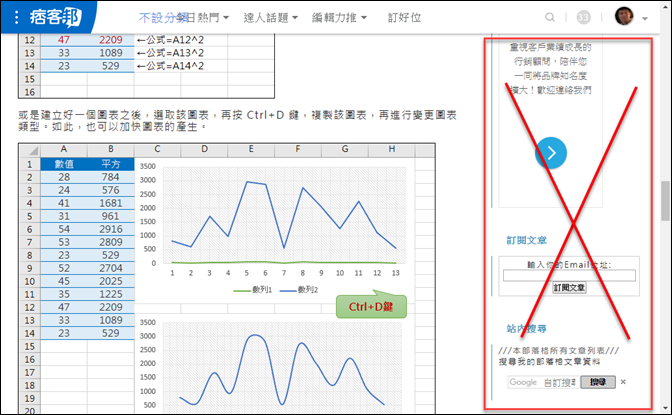Click the green Ctrl+D鍵 callout in image
The image size is (672, 415).
pyautogui.click(x=371, y=306)
